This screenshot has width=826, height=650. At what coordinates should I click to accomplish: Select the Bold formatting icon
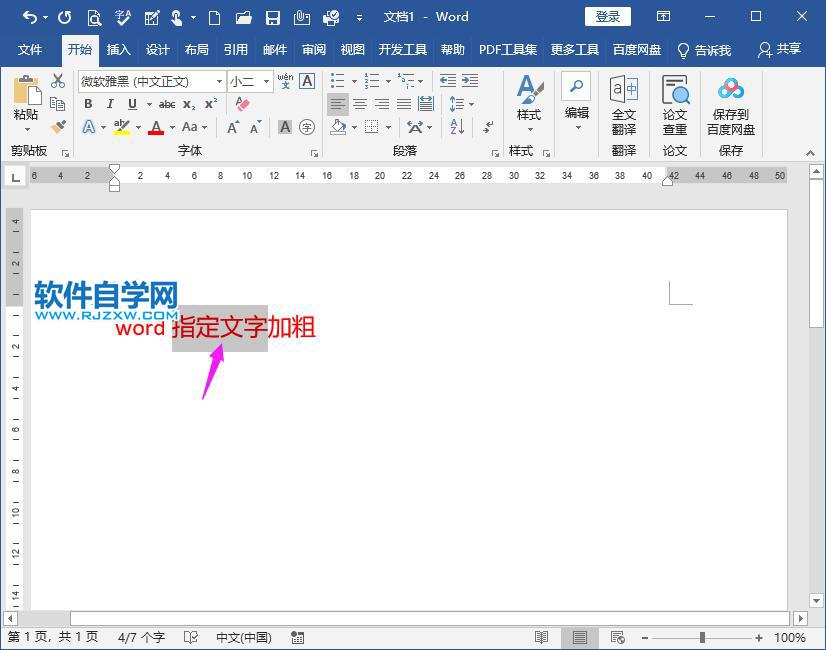(88, 104)
